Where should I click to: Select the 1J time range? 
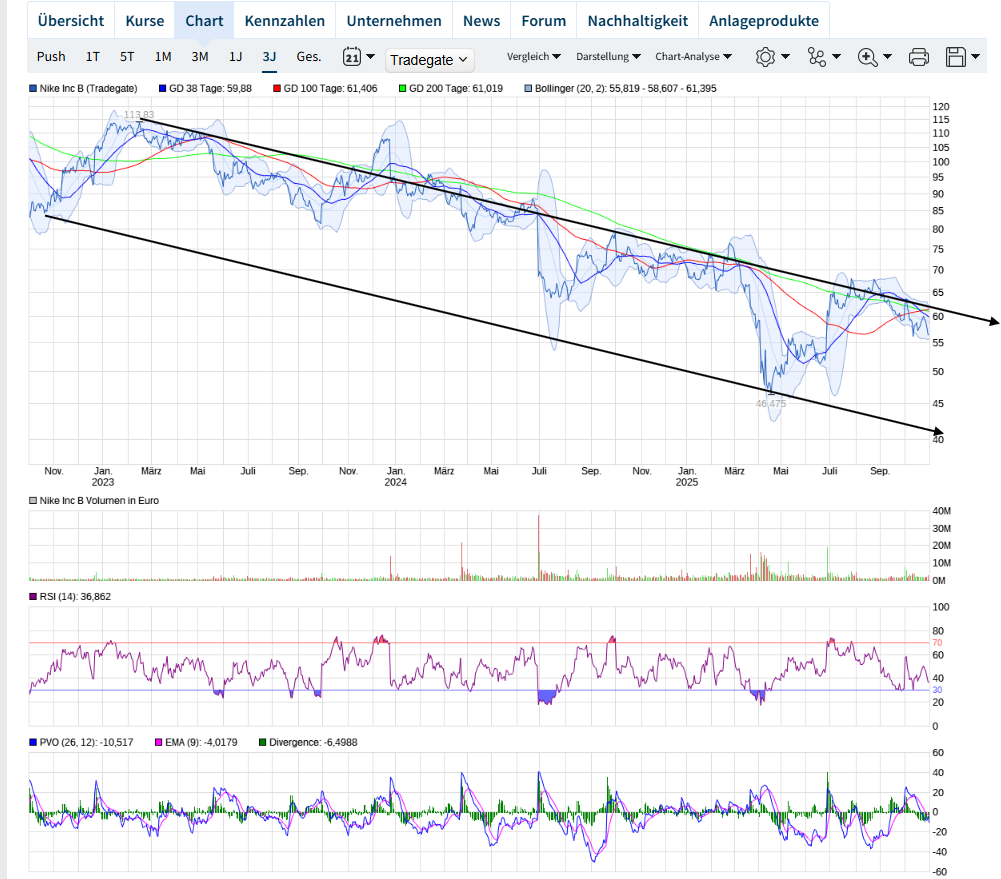coord(235,57)
